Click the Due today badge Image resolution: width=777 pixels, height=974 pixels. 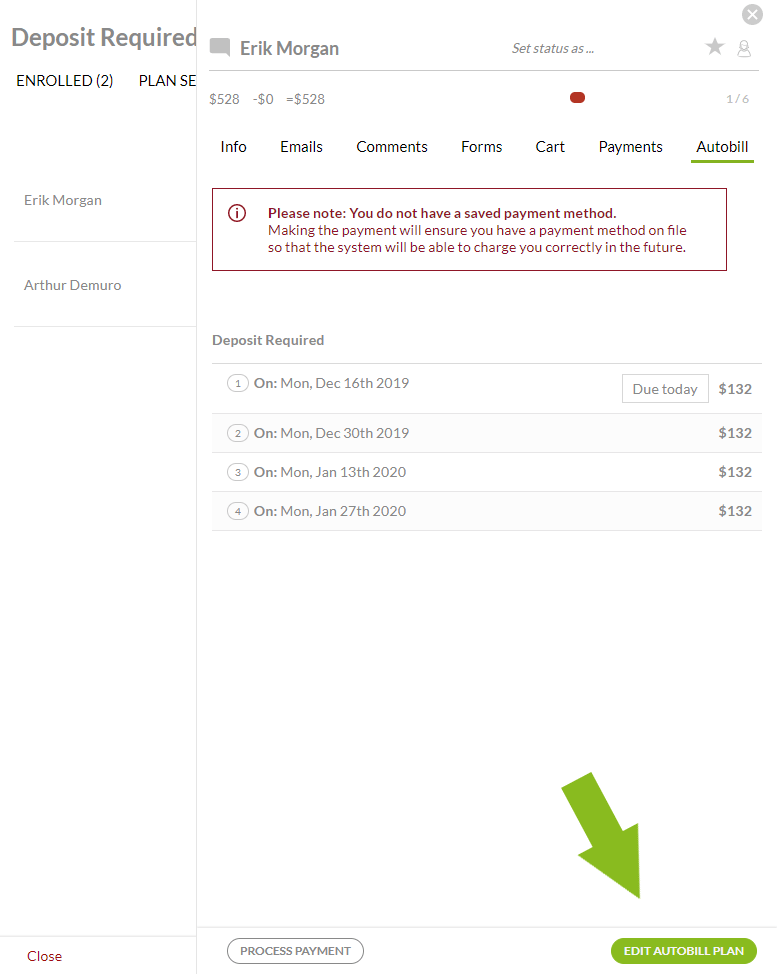pos(665,389)
